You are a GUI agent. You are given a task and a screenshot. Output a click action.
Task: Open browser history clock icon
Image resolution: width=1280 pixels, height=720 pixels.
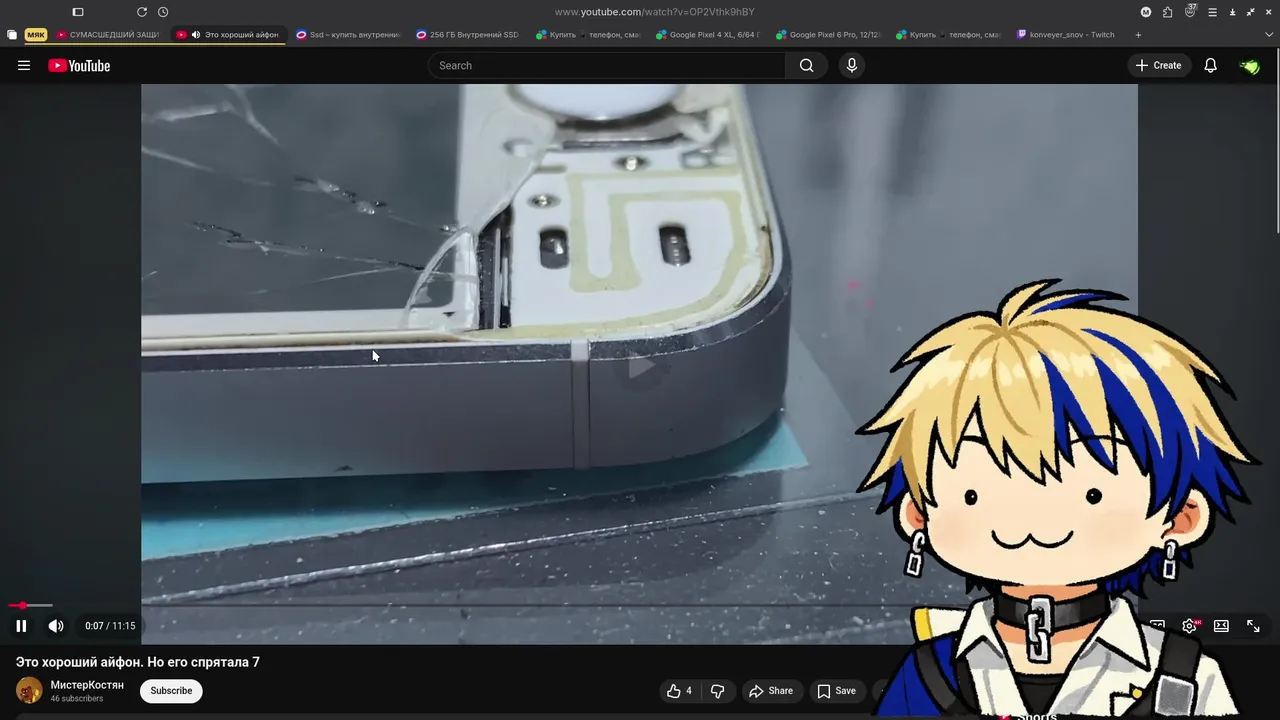click(163, 12)
